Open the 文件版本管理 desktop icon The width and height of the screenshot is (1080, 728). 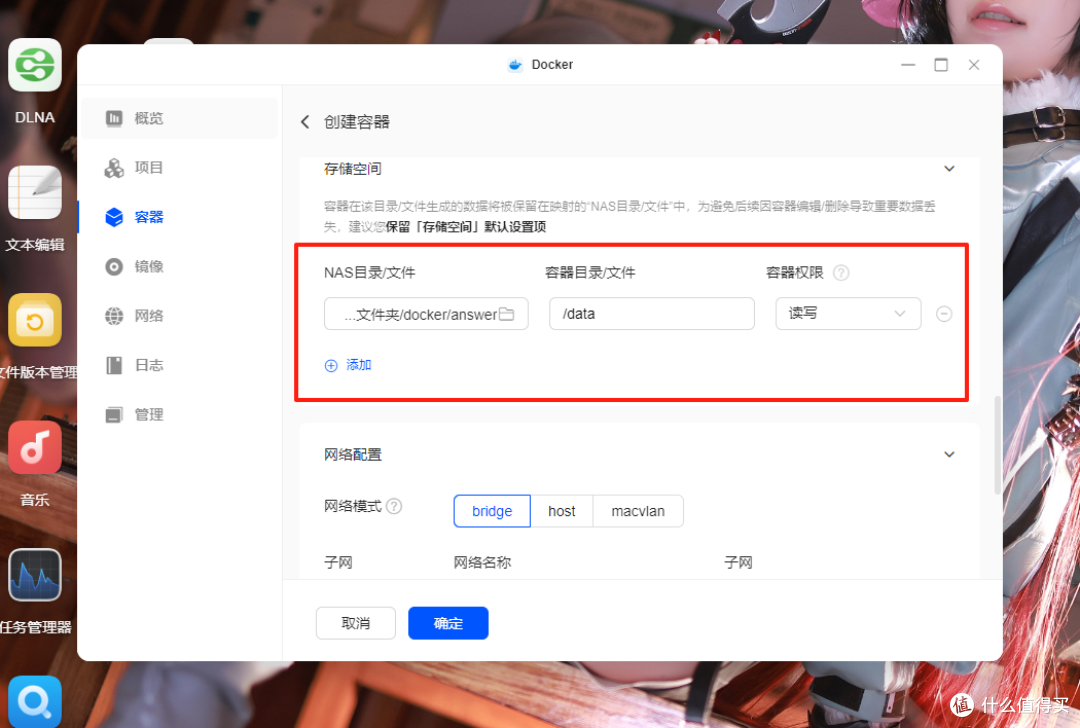coord(34,320)
